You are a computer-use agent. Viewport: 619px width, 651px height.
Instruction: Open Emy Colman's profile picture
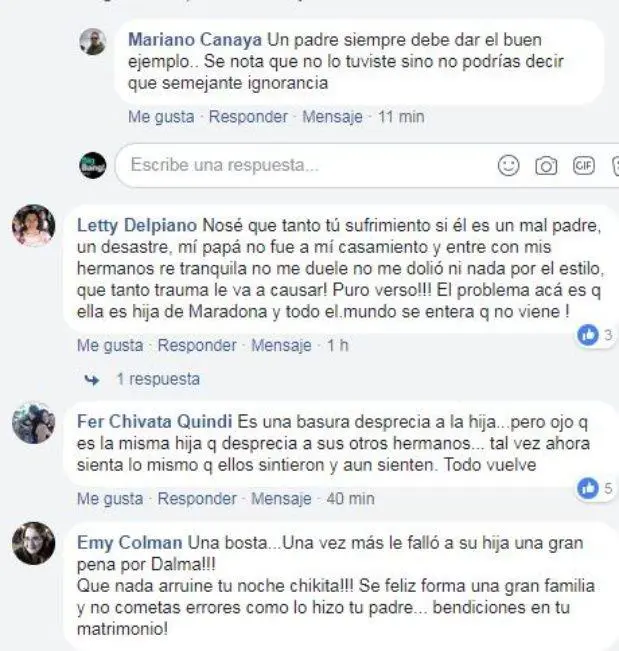tap(34, 543)
